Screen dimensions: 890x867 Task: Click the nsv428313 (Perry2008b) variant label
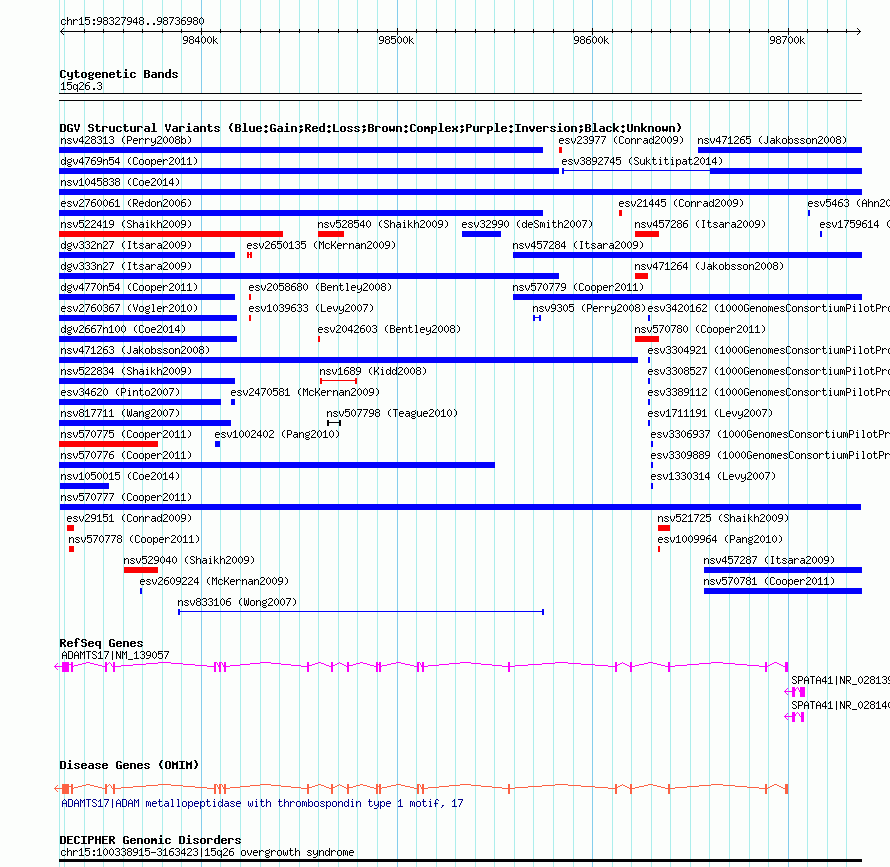point(126,140)
